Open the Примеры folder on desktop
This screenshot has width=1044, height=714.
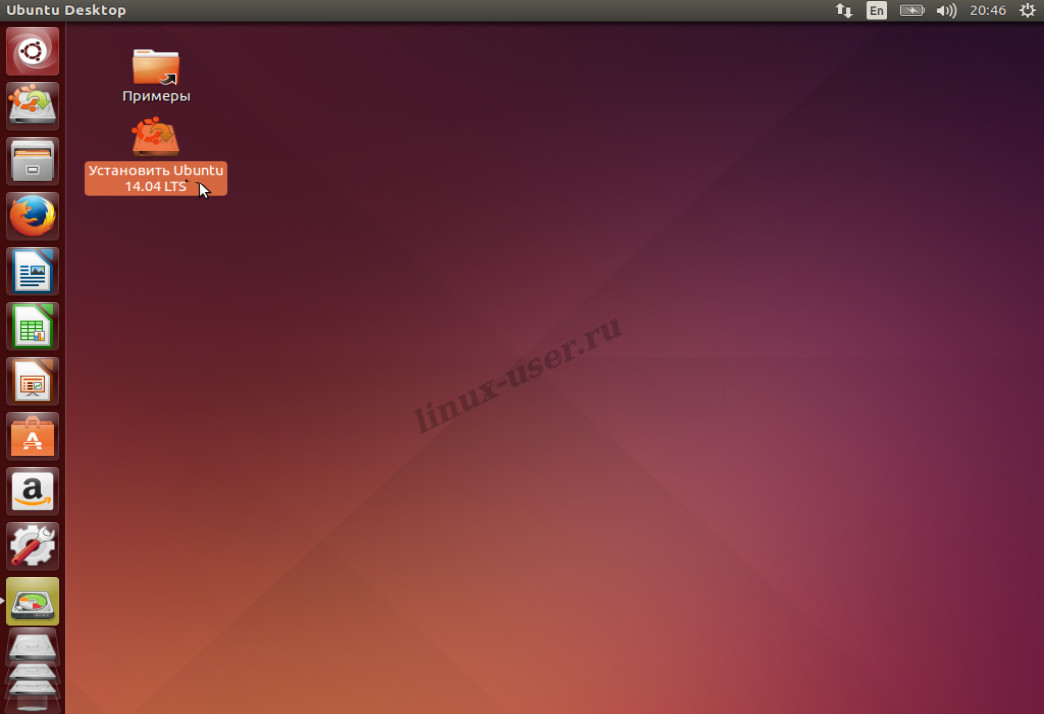[156, 67]
